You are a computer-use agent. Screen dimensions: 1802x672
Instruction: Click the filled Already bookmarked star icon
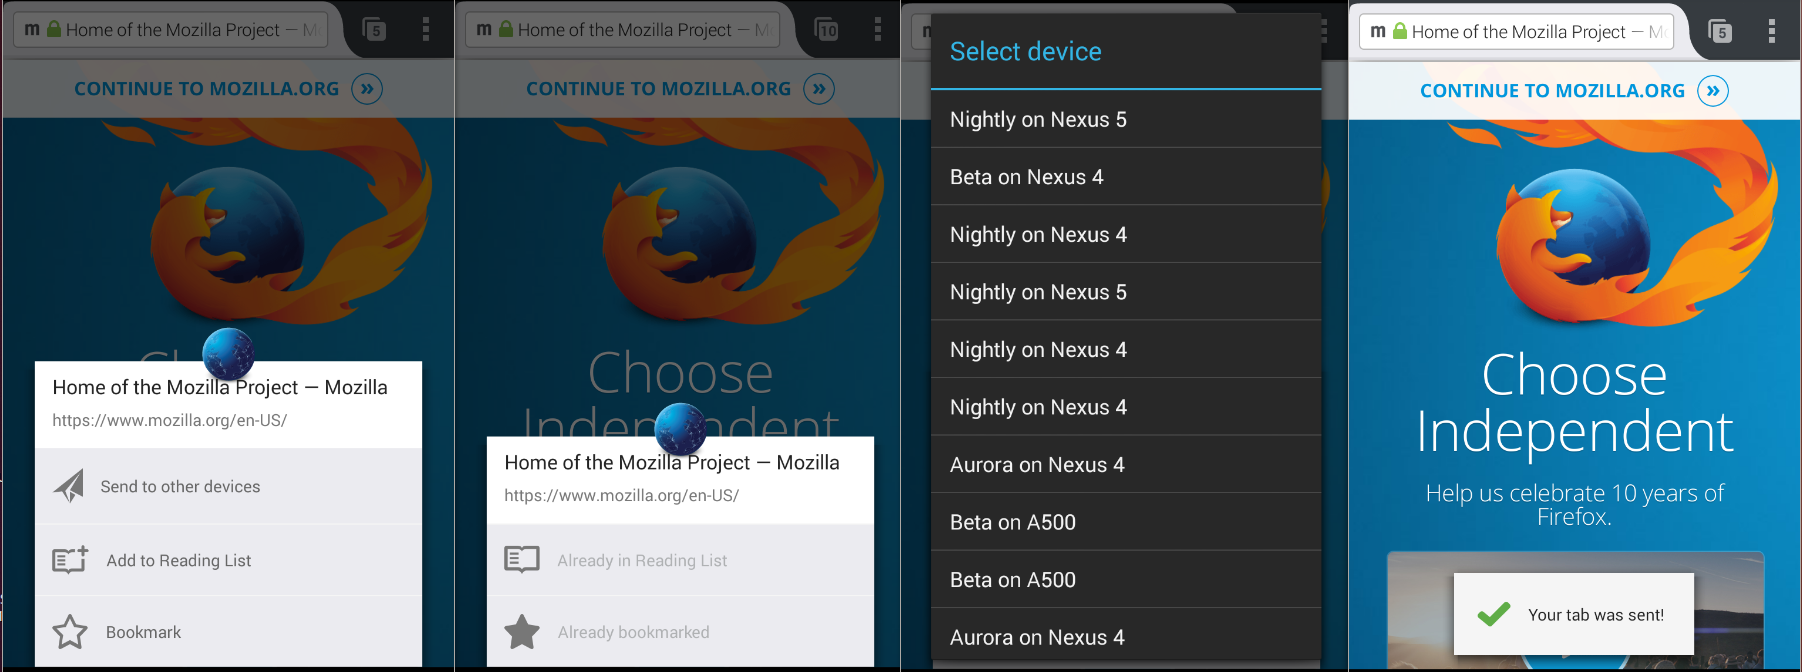click(x=522, y=632)
